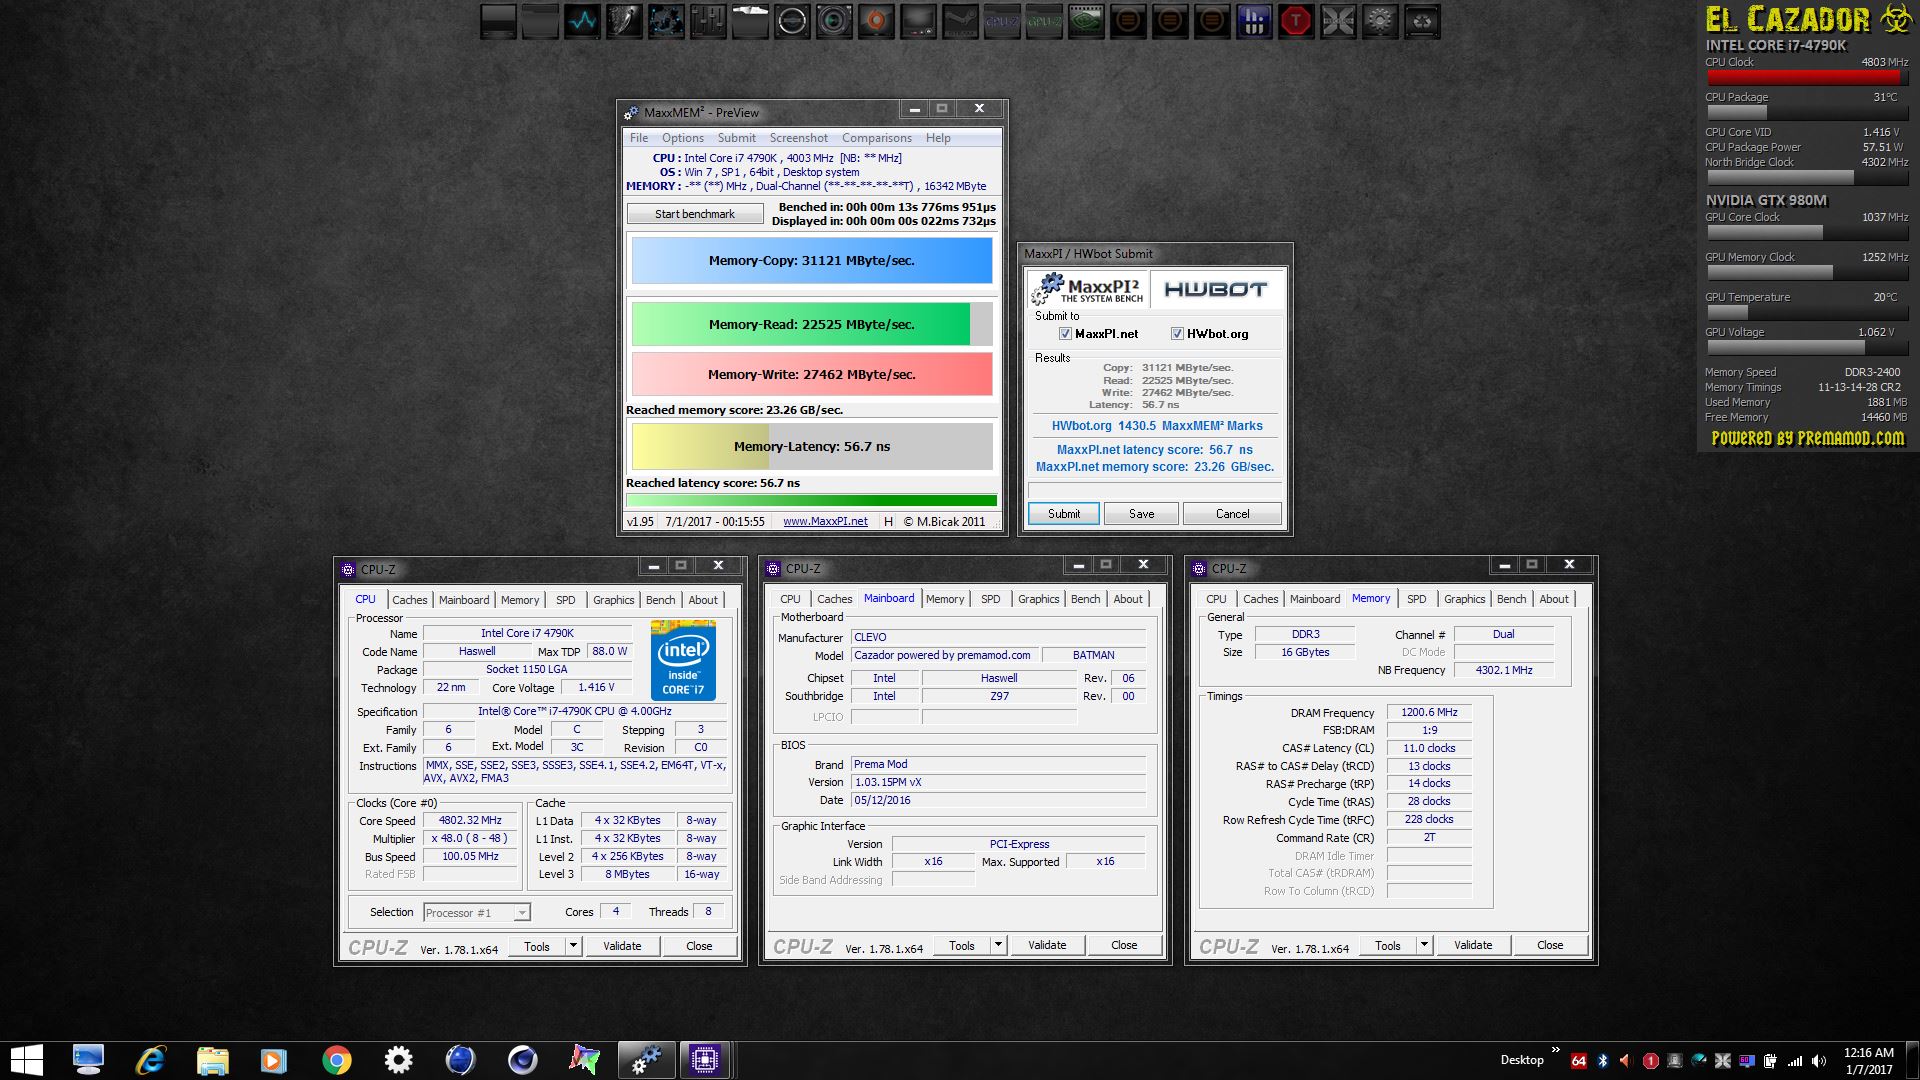
Task: Launch the mixer sliders icon in top dock
Action: click(708, 21)
